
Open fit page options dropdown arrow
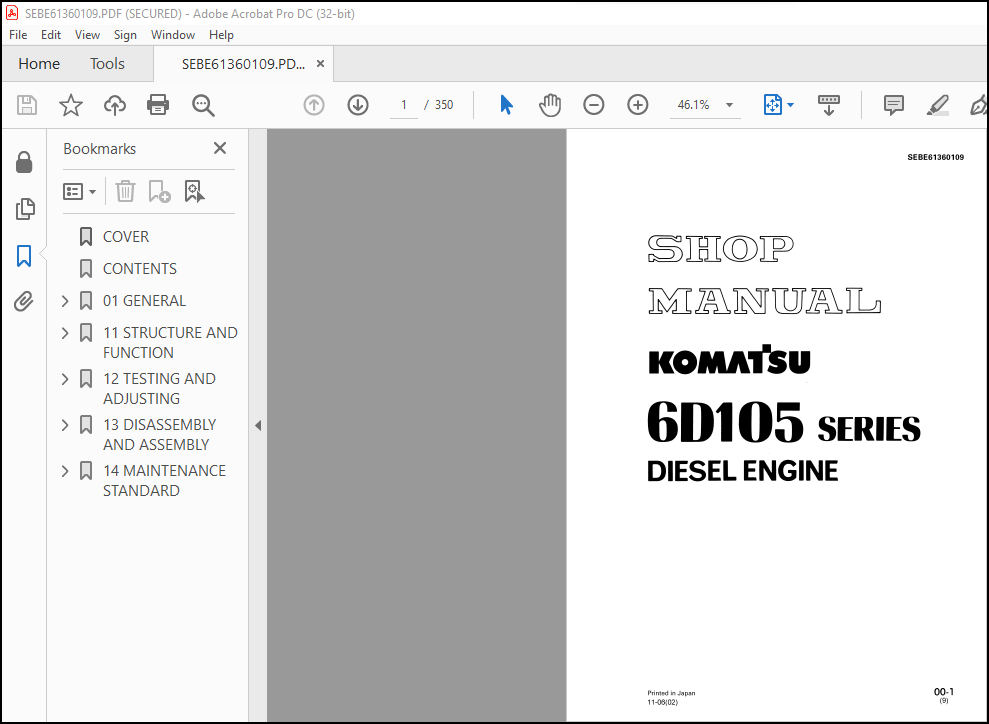[x=790, y=105]
